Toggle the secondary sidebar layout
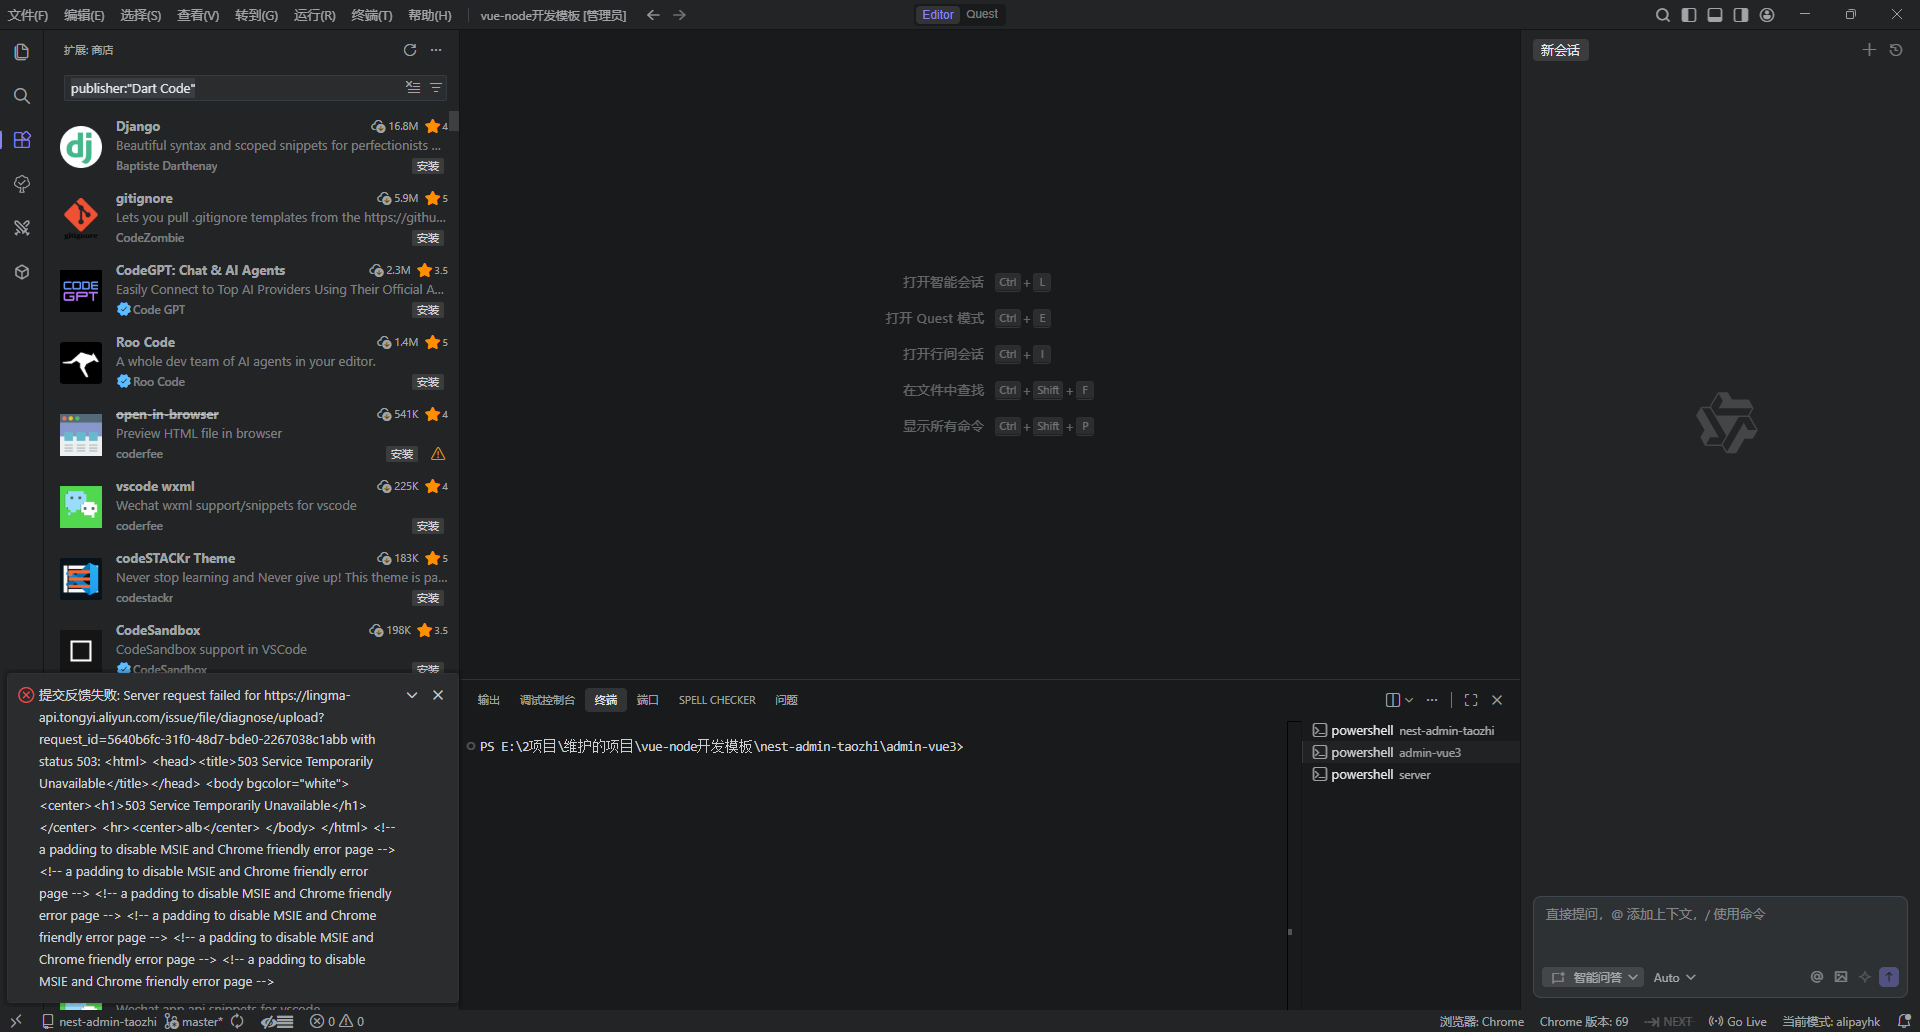 click(x=1741, y=15)
